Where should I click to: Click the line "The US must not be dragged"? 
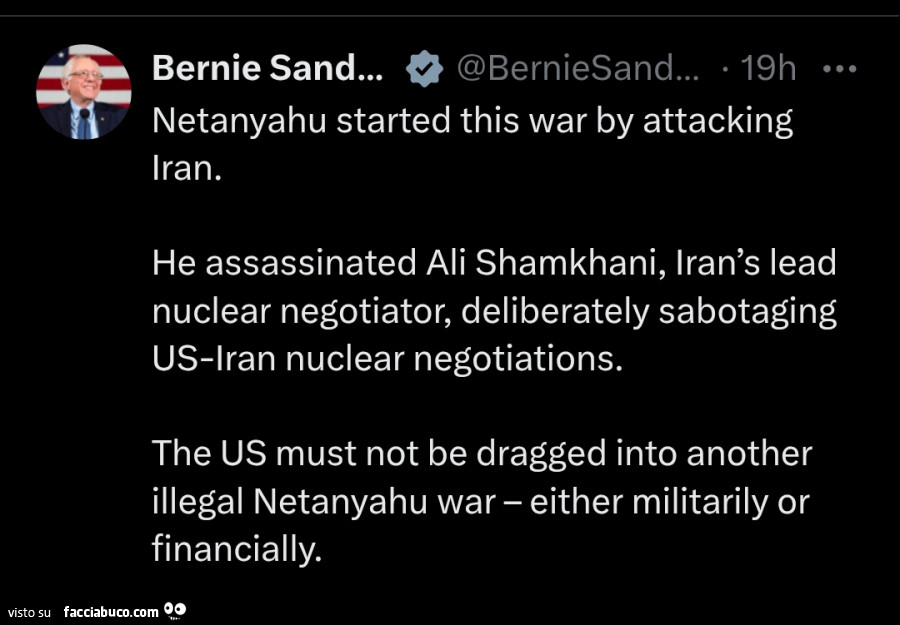pos(482,453)
